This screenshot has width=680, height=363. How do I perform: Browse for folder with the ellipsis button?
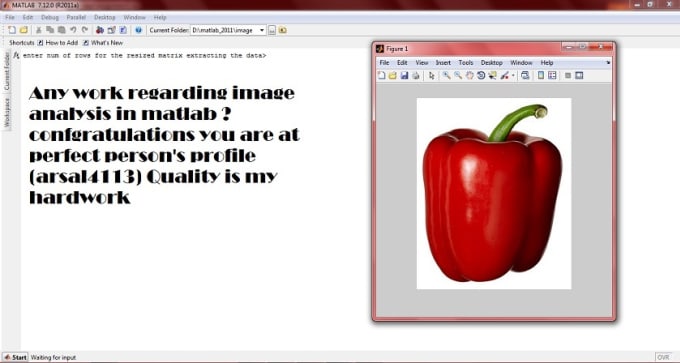click(272, 30)
